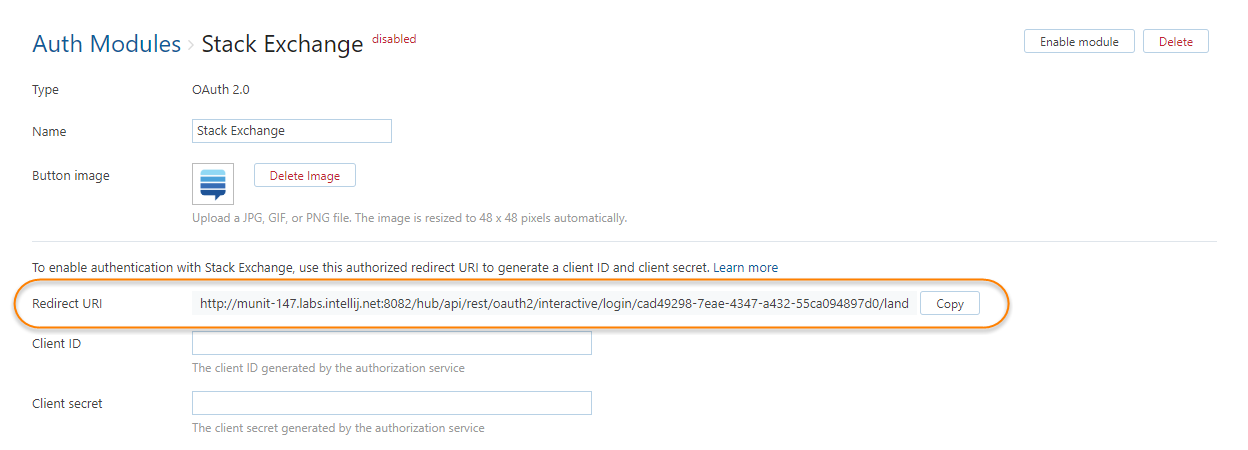1248x450 pixels.
Task: Click the Stack Exchange page heading
Action: click(282, 44)
